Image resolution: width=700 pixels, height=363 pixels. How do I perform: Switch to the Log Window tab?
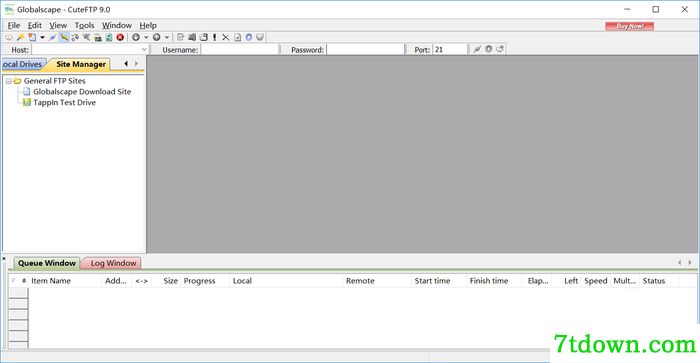[113, 263]
